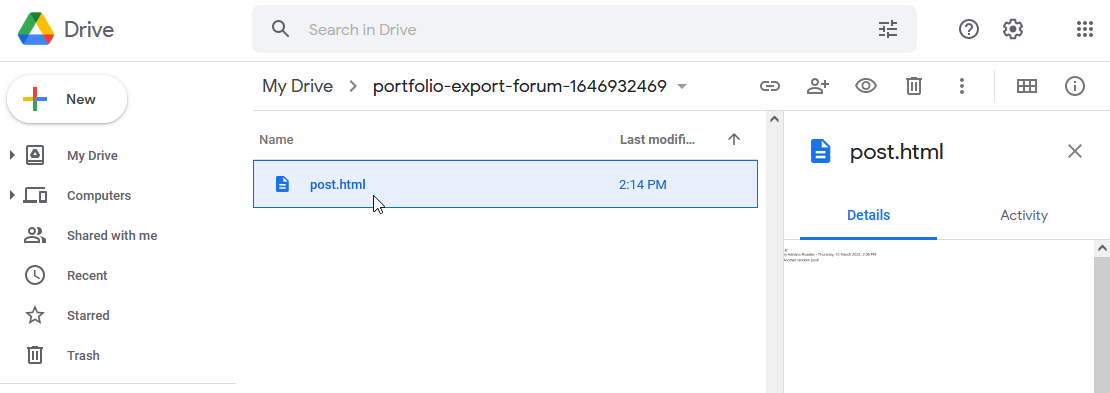Click the Remove trash can toolbar icon

pos(914,86)
